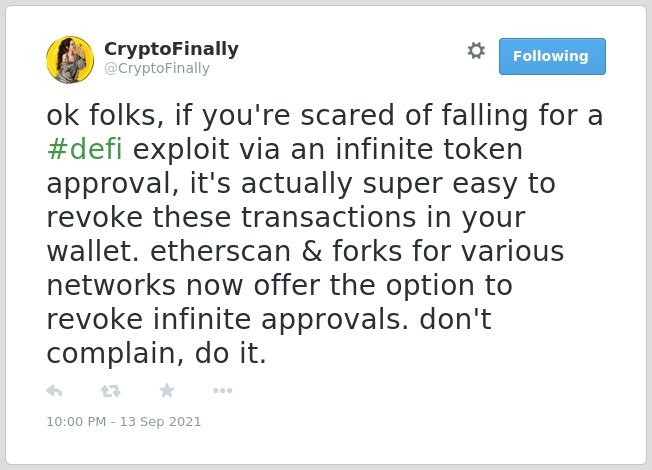
Task: Select the retweet looping arrows icon
Action: click(111, 391)
